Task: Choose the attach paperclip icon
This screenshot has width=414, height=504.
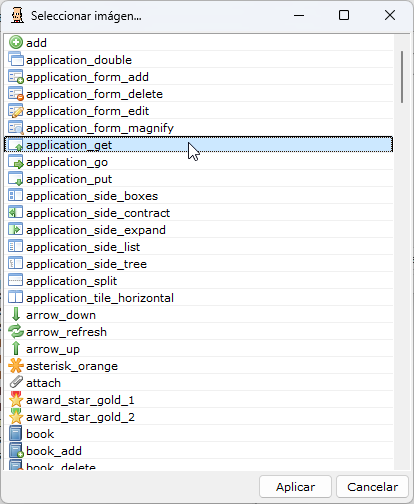Action: pos(16,383)
